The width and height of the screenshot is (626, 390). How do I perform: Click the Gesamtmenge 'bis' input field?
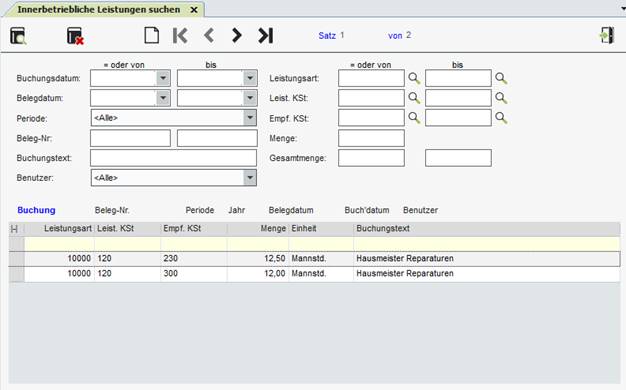click(458, 158)
